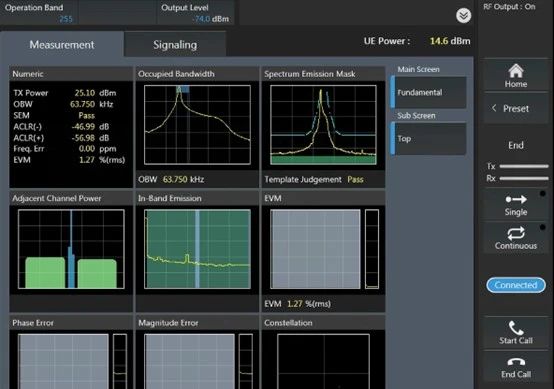Image resolution: width=554 pixels, height=389 pixels.
Task: Open the Occupied Bandwidth graph
Action: [197, 125]
